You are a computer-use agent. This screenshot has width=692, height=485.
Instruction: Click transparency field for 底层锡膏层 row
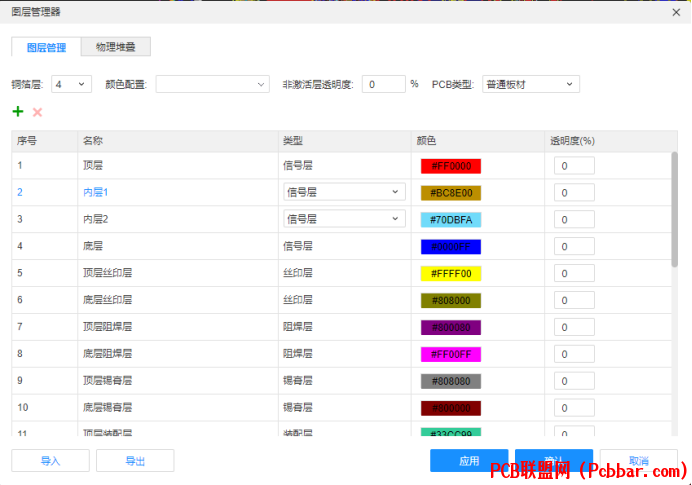(574, 408)
